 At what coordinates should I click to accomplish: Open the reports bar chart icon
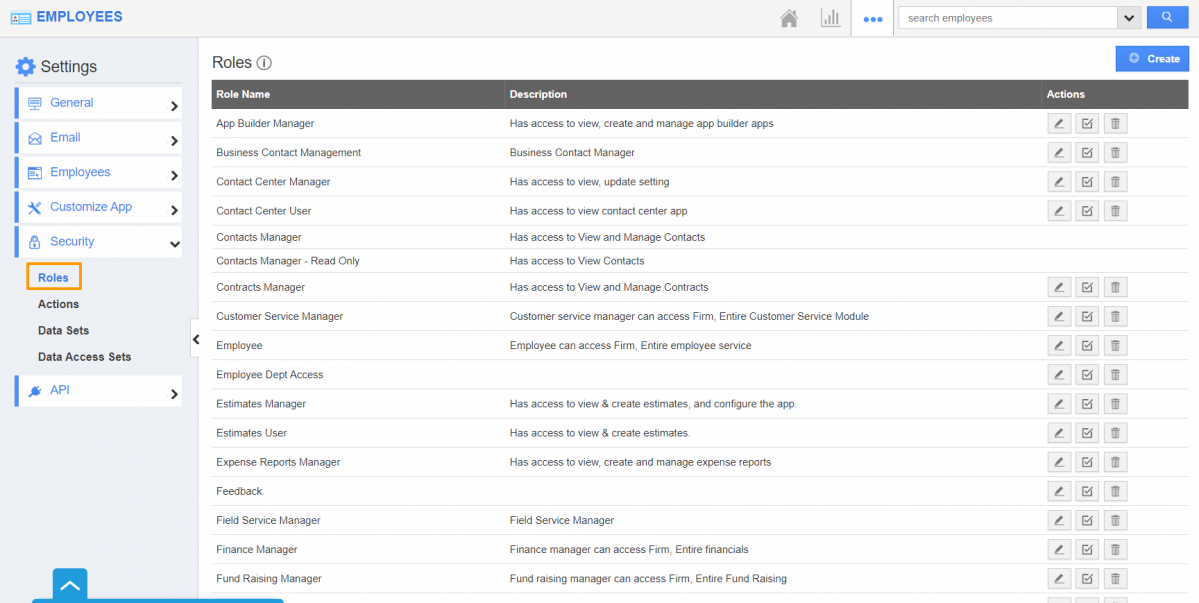[x=830, y=18]
